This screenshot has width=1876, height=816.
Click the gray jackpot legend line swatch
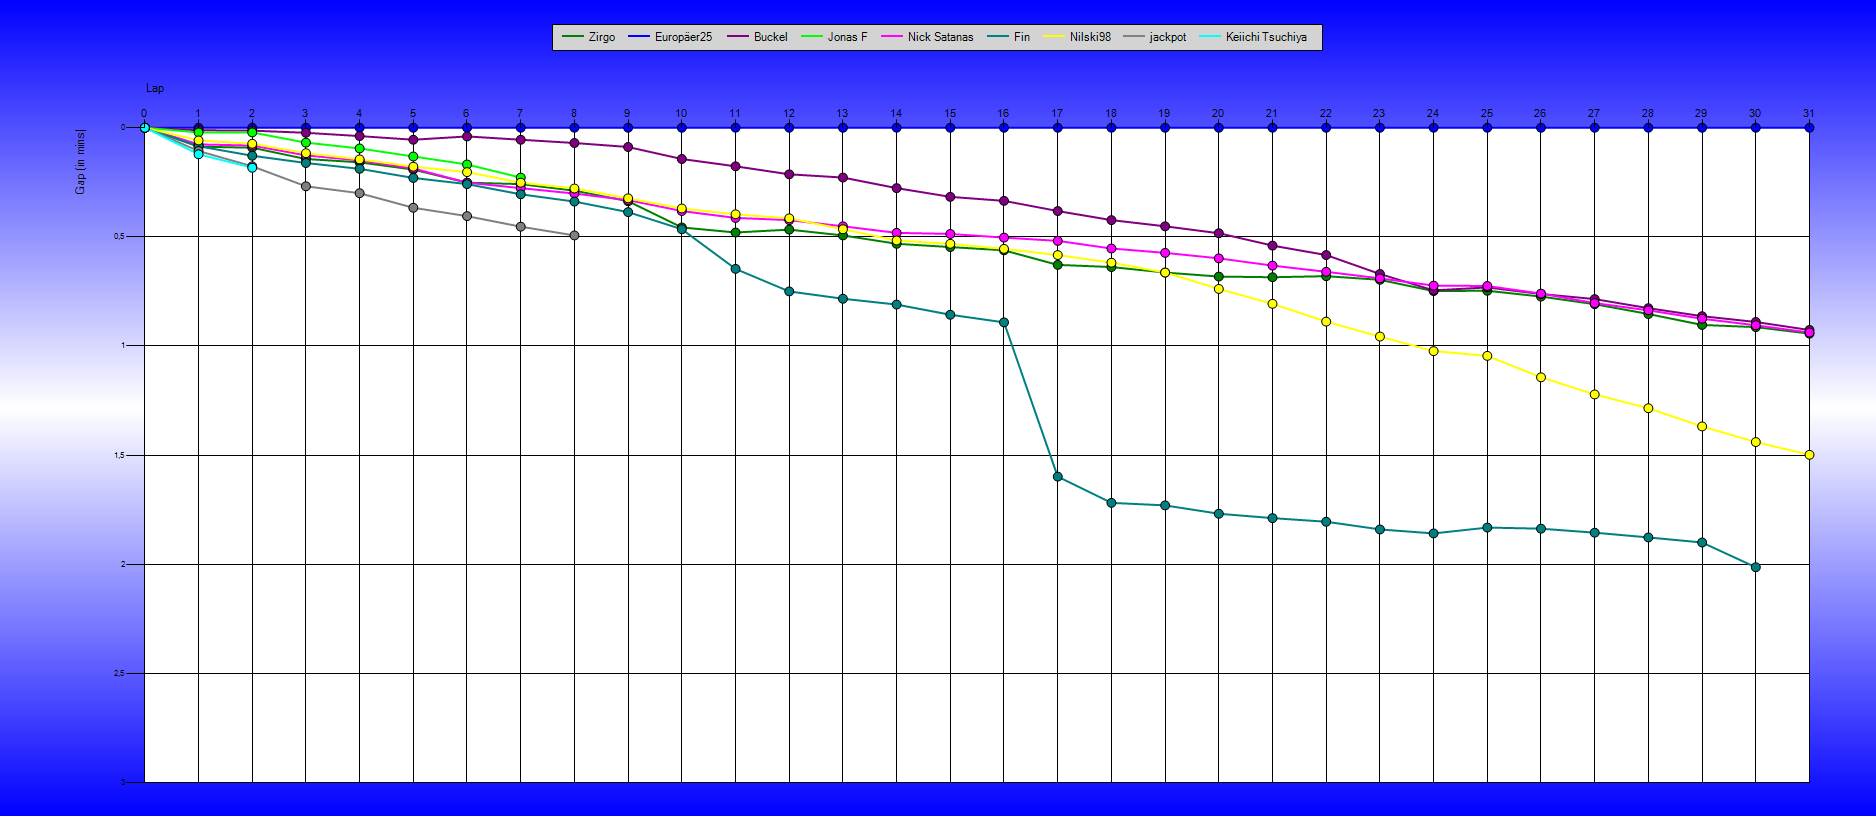1134,37
